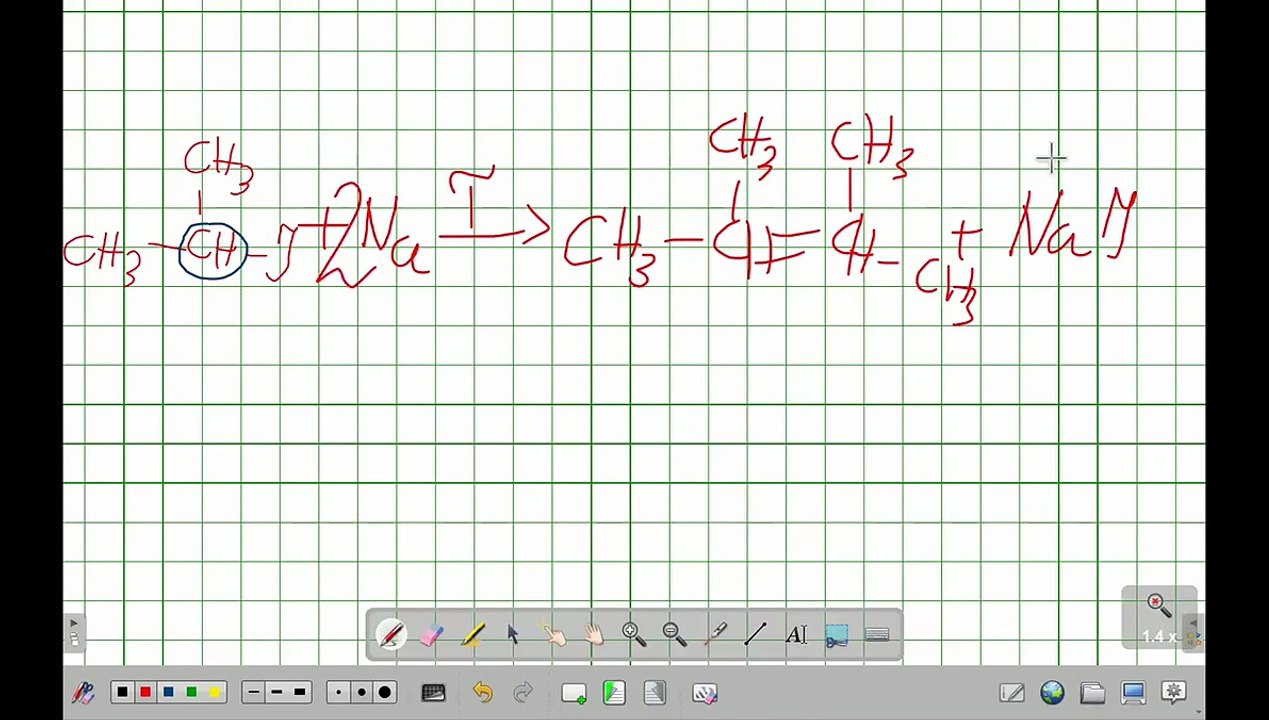Reset zoom with crossed magnifier
Viewport: 1269px width, 720px height.
[x=1158, y=604]
